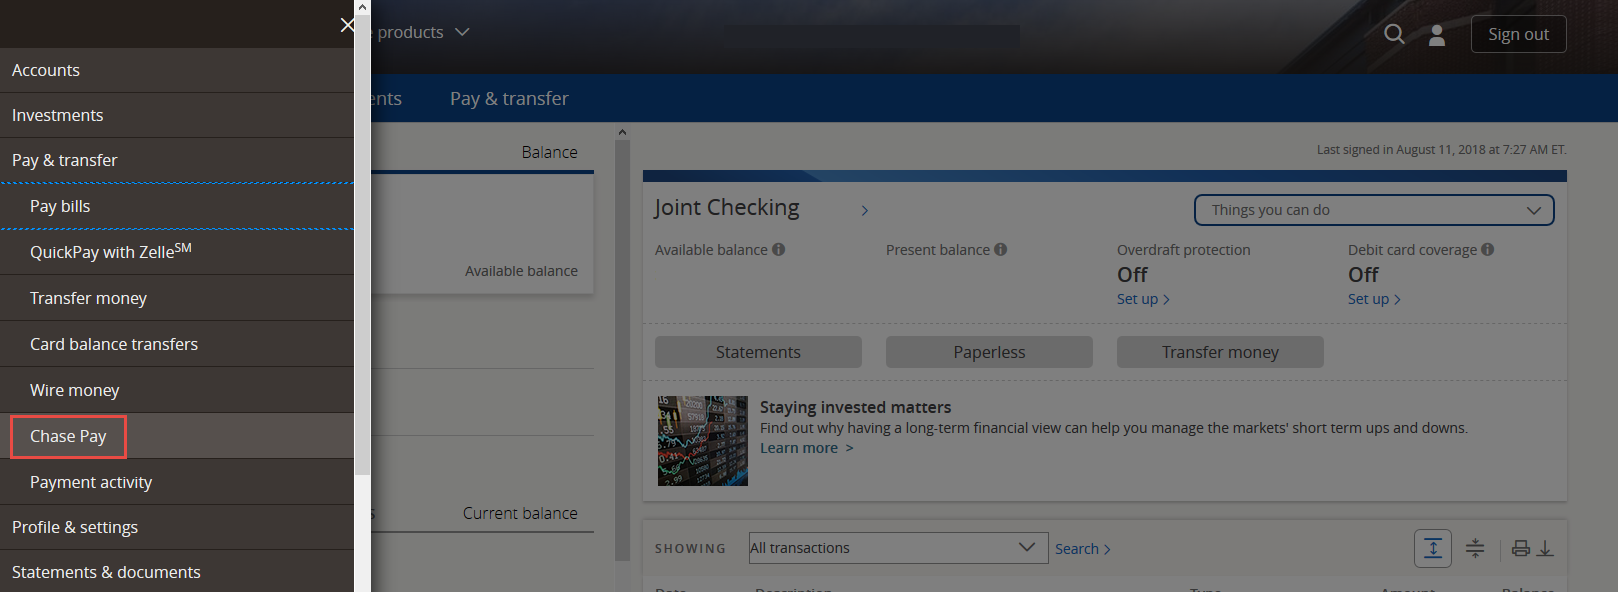Click the side menu scrollbar

coord(362,245)
